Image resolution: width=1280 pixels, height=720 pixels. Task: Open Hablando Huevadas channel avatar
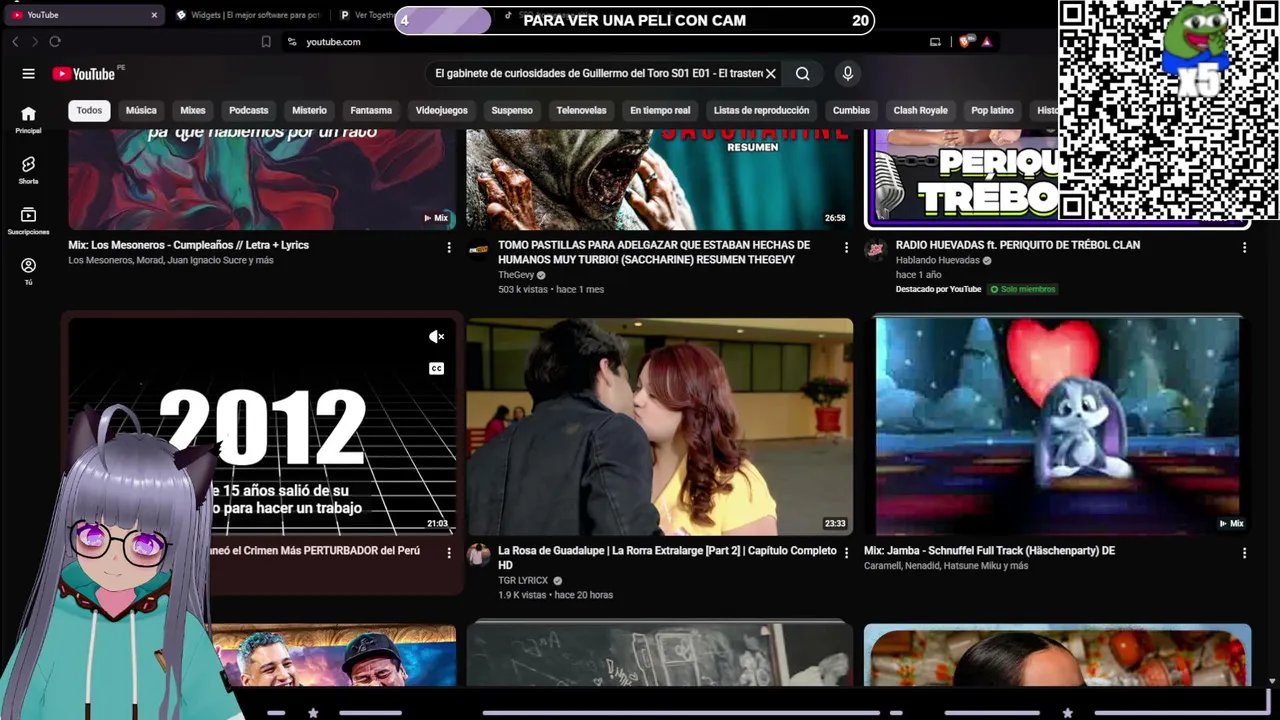tap(876, 249)
